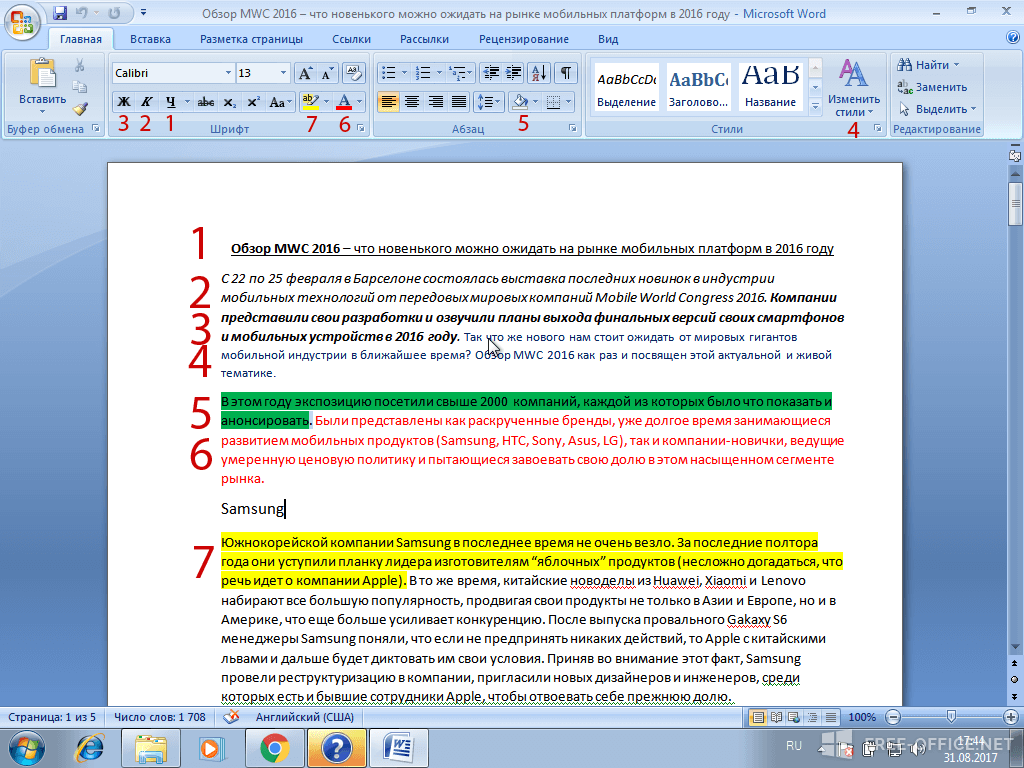Undo the last action
This screenshot has width=1024, height=768.
coord(82,13)
